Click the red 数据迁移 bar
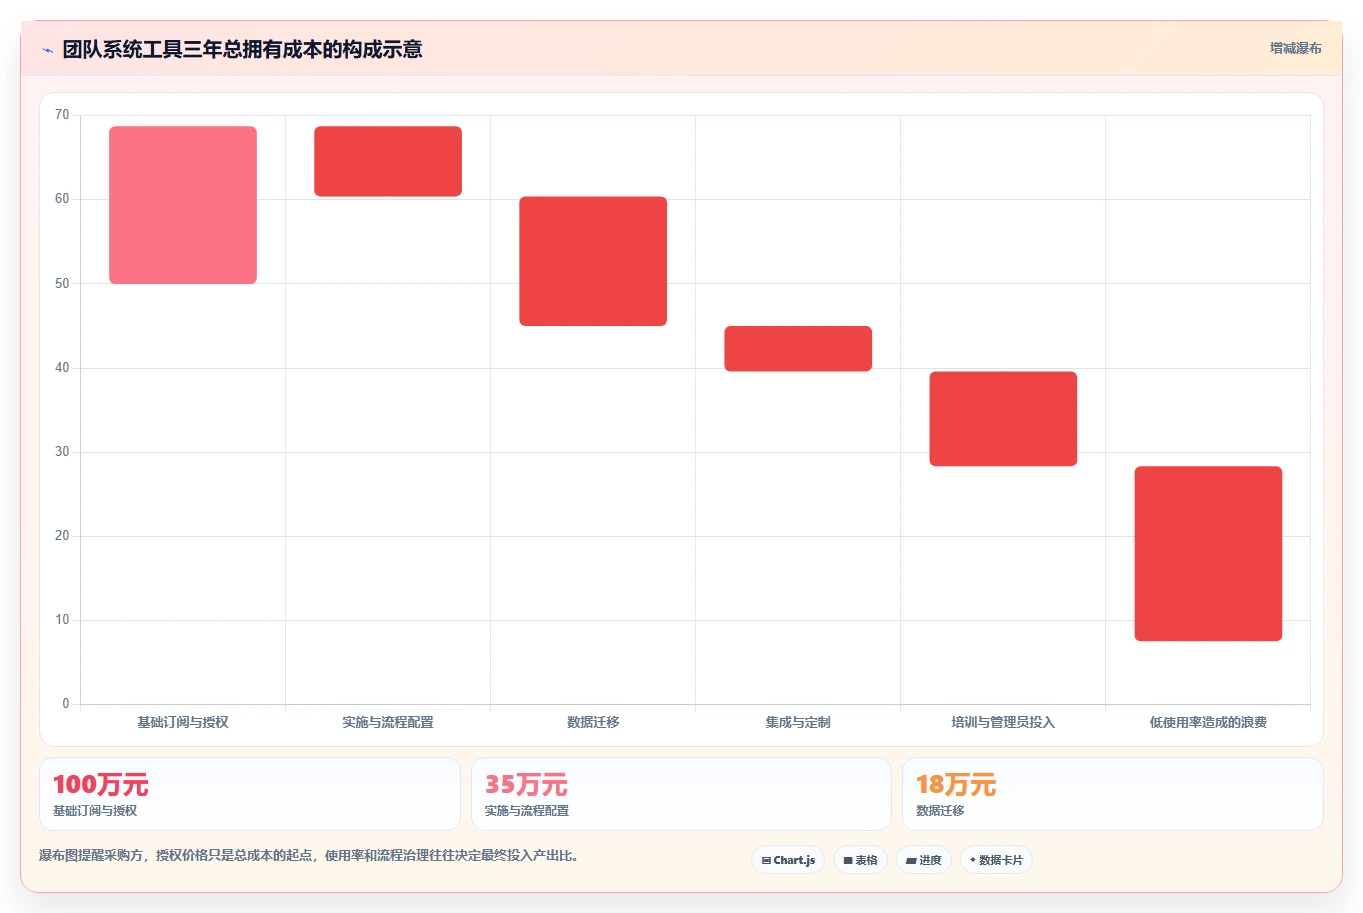 tap(593, 261)
